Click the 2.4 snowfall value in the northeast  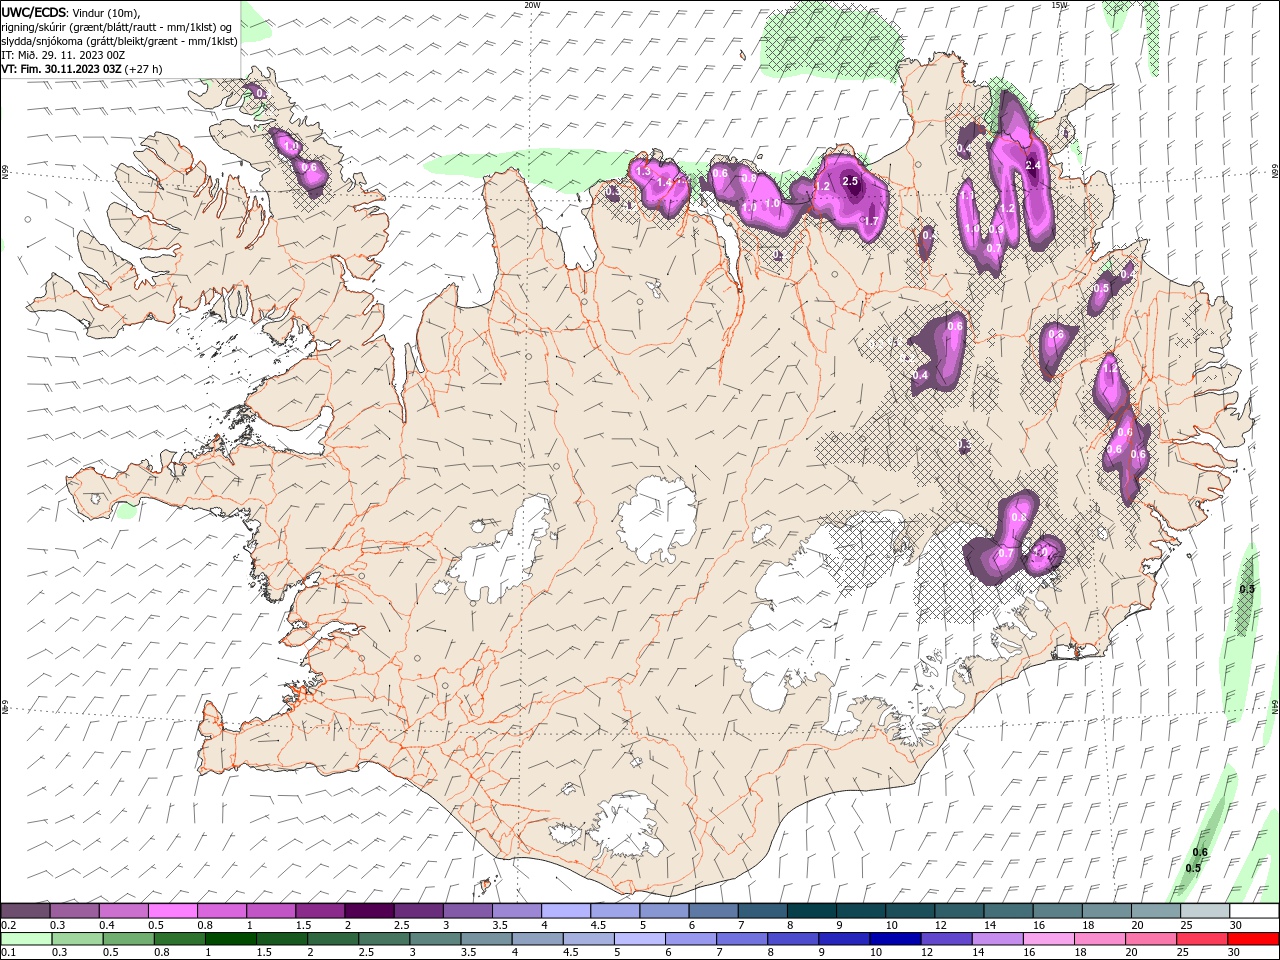coord(1034,165)
